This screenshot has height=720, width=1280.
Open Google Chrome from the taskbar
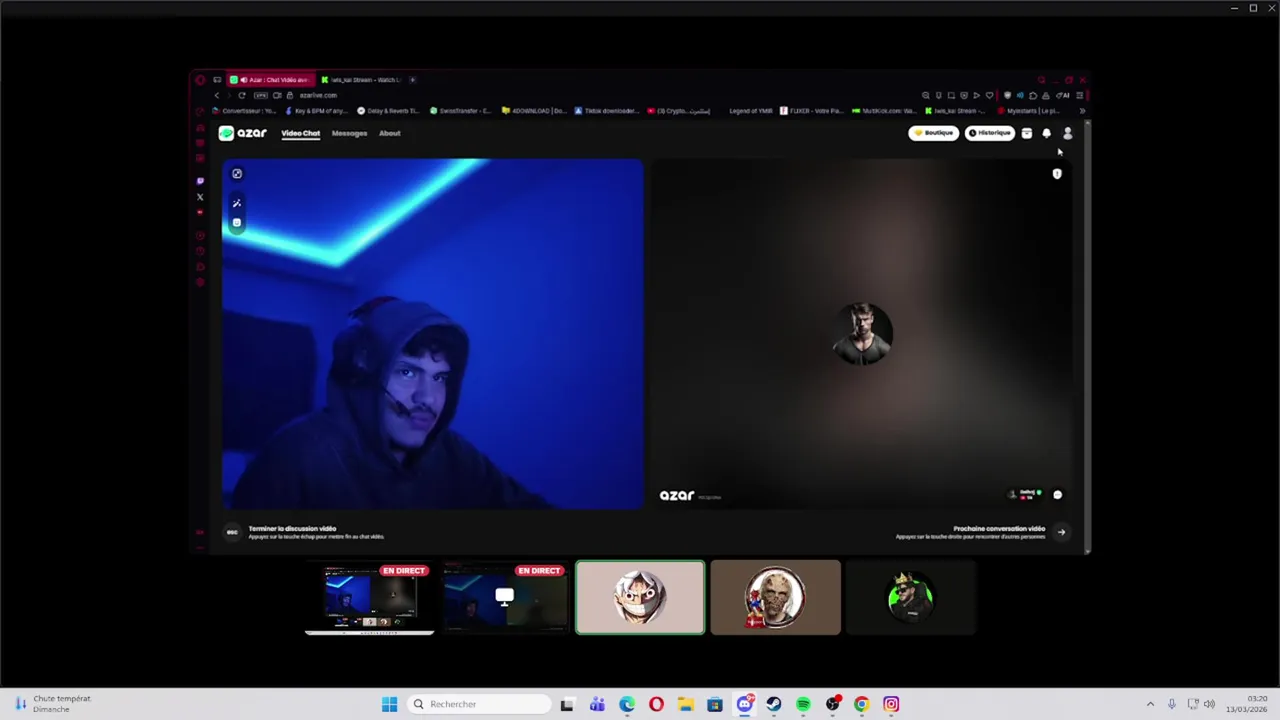(862, 704)
